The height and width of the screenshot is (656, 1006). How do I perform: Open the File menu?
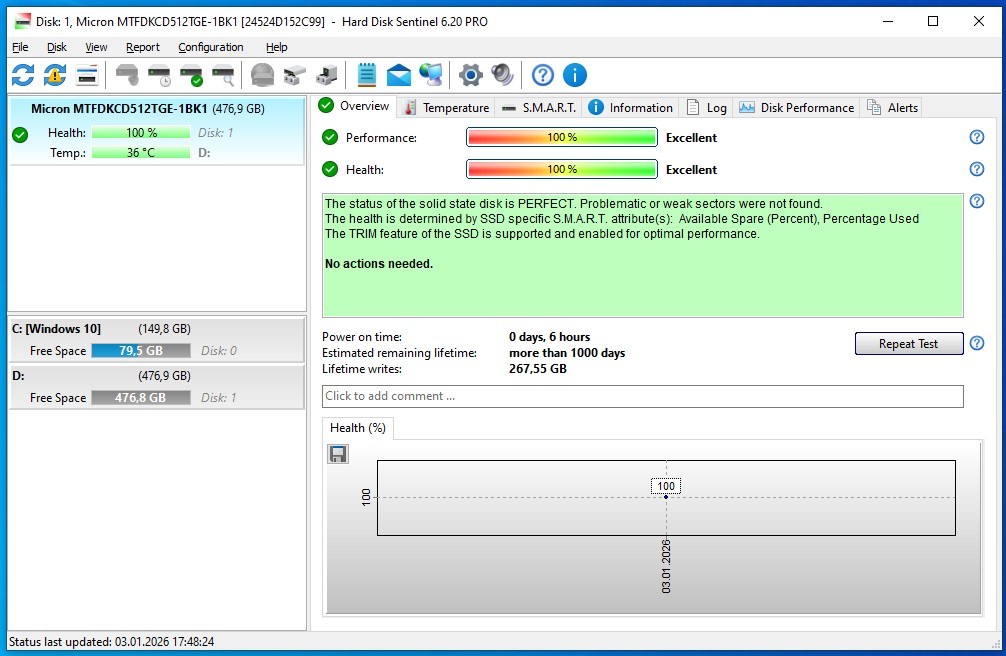pyautogui.click(x=20, y=47)
